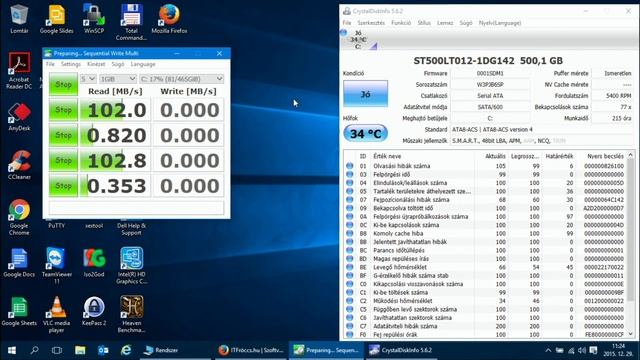640x360 pixels.
Task: Select the Google Docs desktop shortcut
Action: 19,263
